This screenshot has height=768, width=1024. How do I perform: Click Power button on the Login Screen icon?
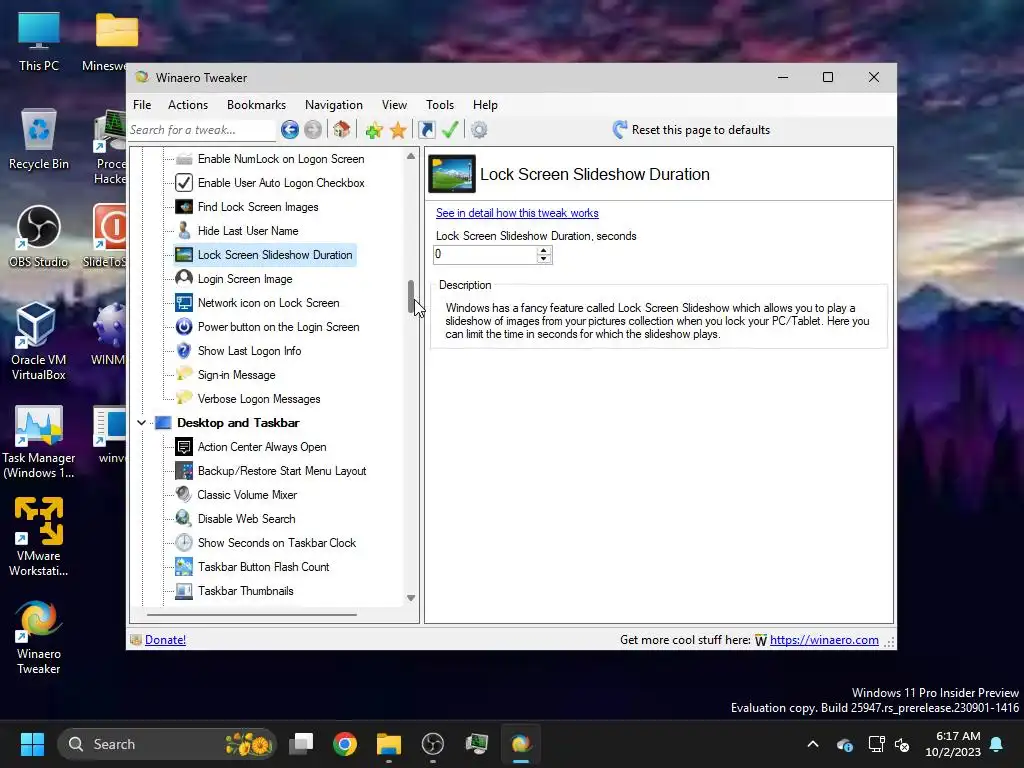[184, 327]
